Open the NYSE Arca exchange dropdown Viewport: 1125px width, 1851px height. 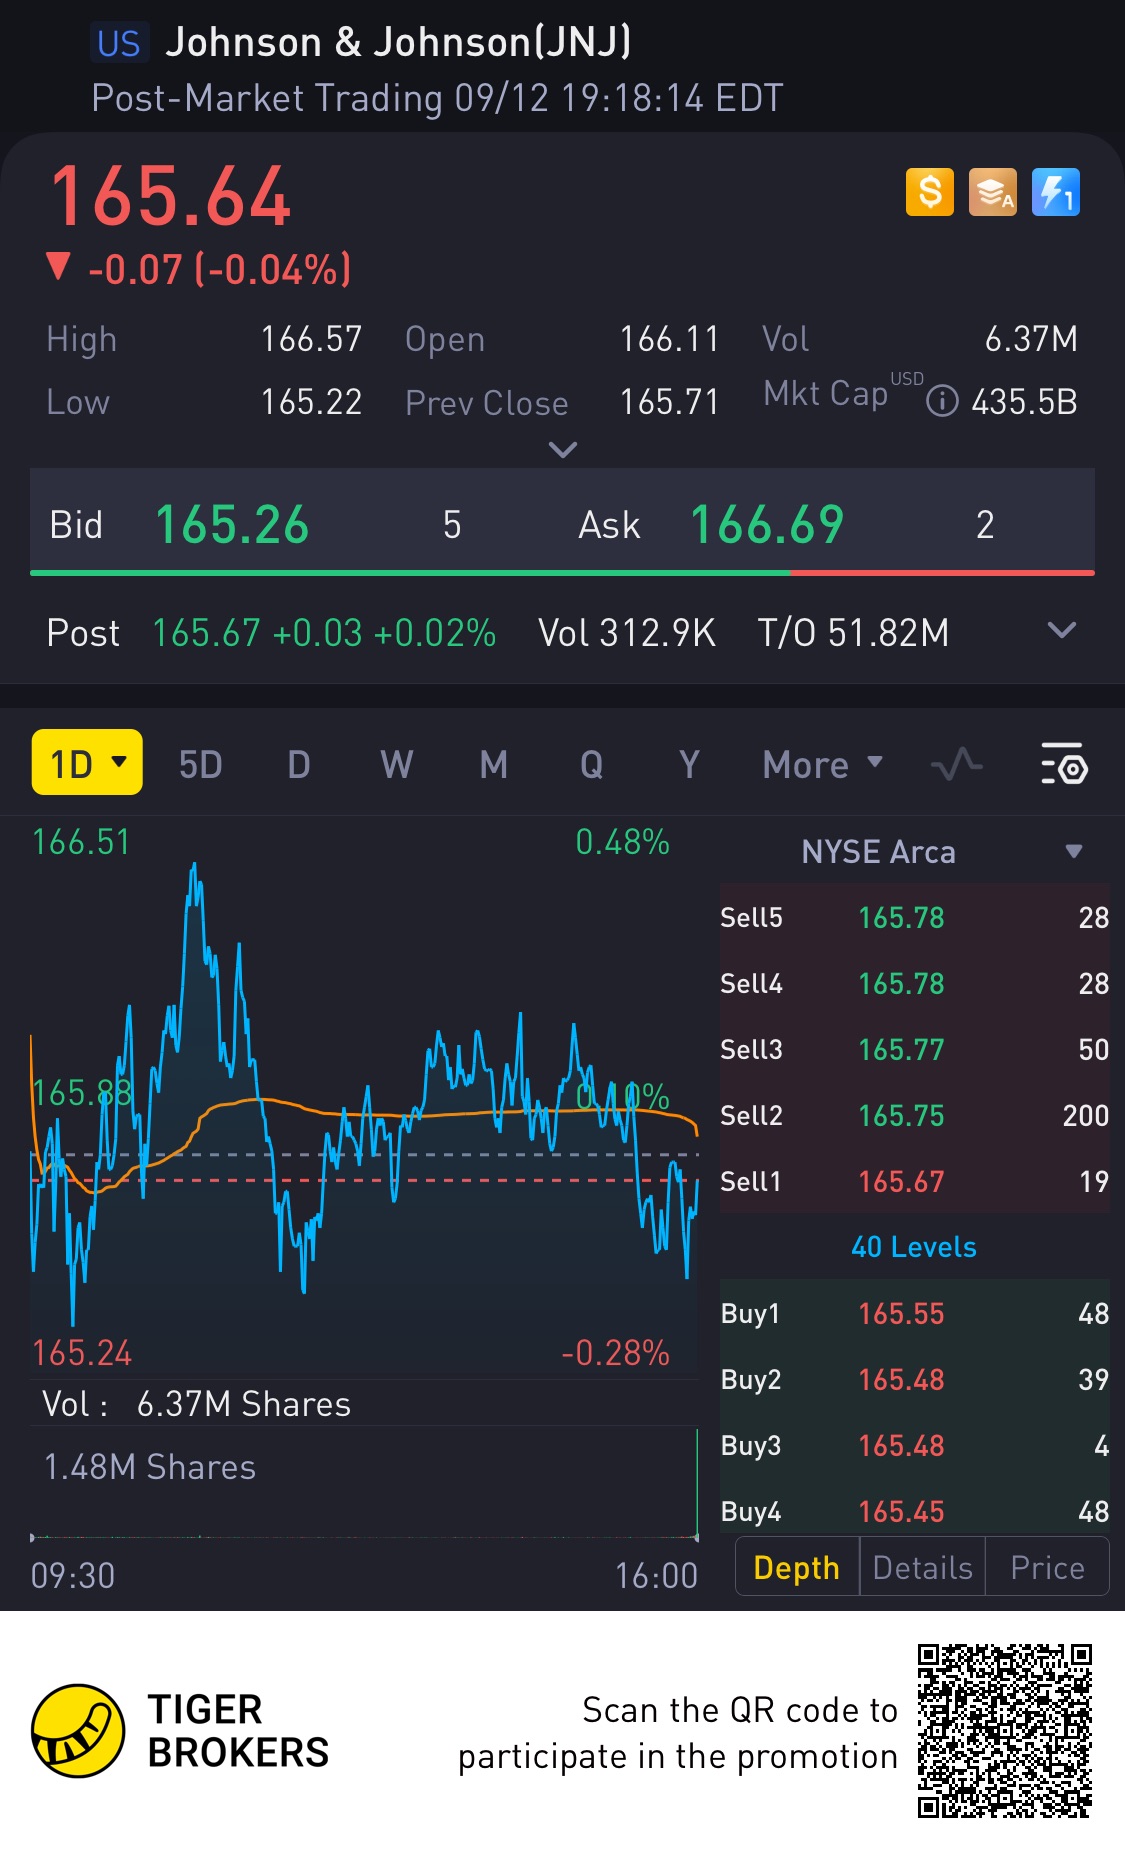pyautogui.click(x=1073, y=852)
